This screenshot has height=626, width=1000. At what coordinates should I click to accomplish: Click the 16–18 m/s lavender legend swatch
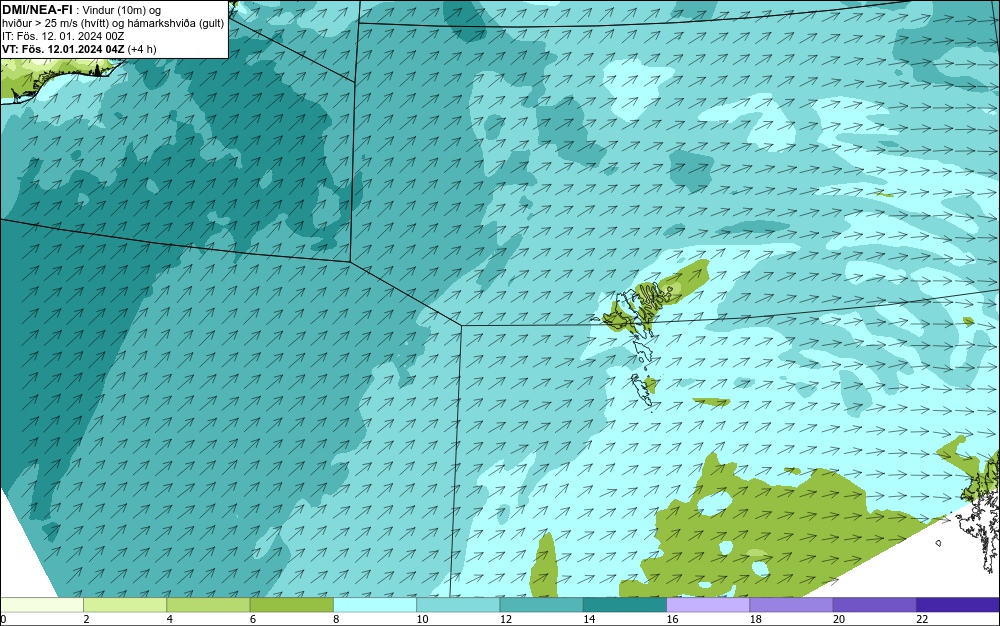point(708,604)
